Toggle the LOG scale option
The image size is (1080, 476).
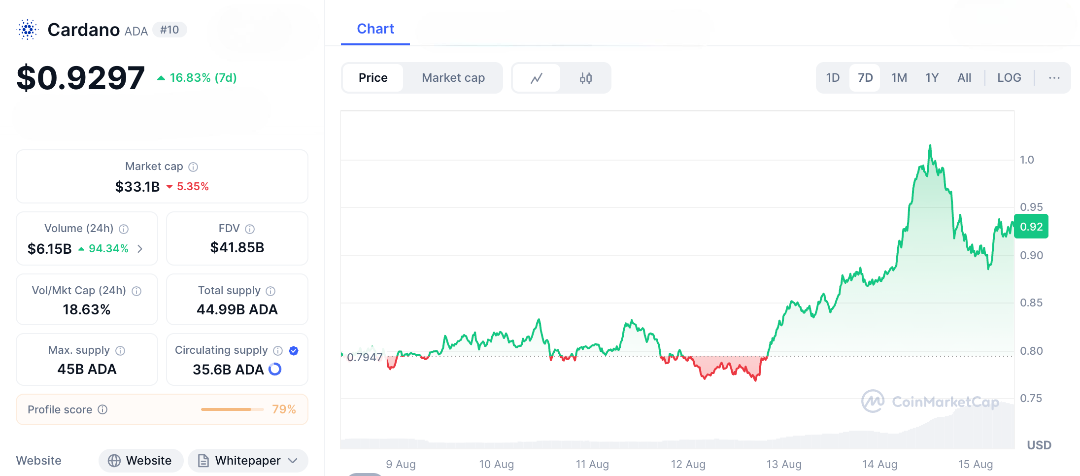click(1009, 78)
